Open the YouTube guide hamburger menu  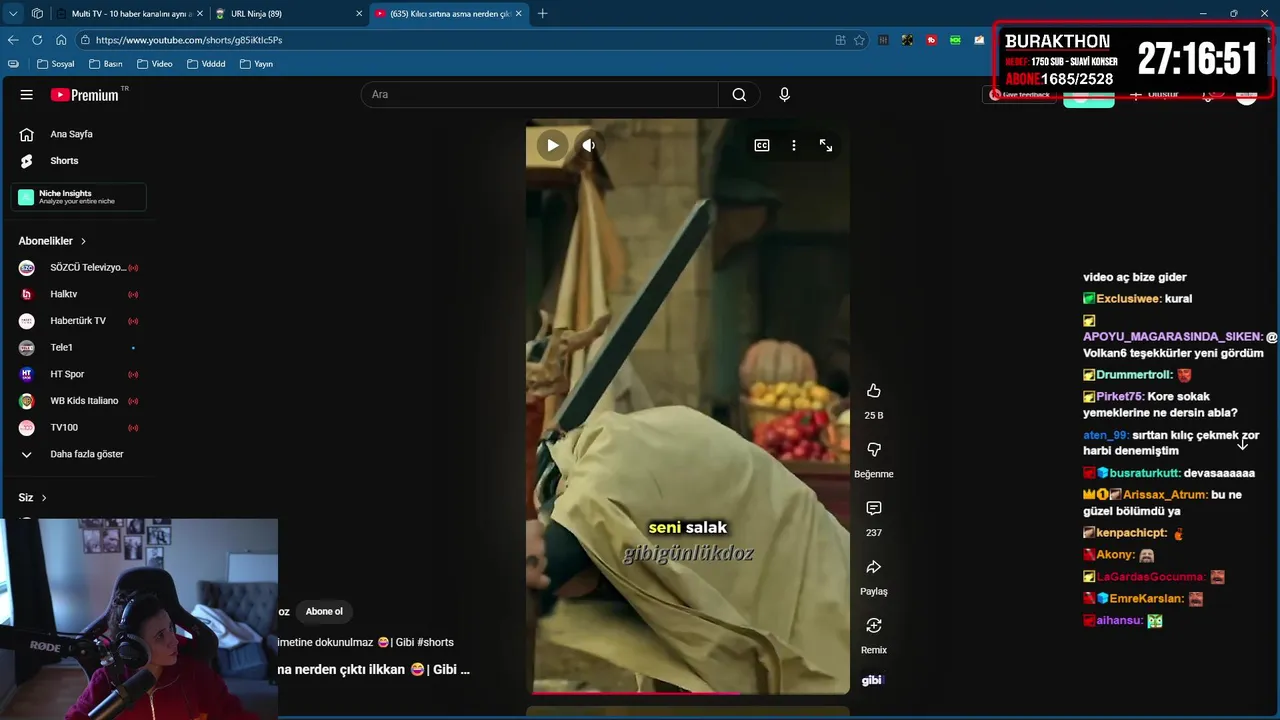tap(27, 95)
